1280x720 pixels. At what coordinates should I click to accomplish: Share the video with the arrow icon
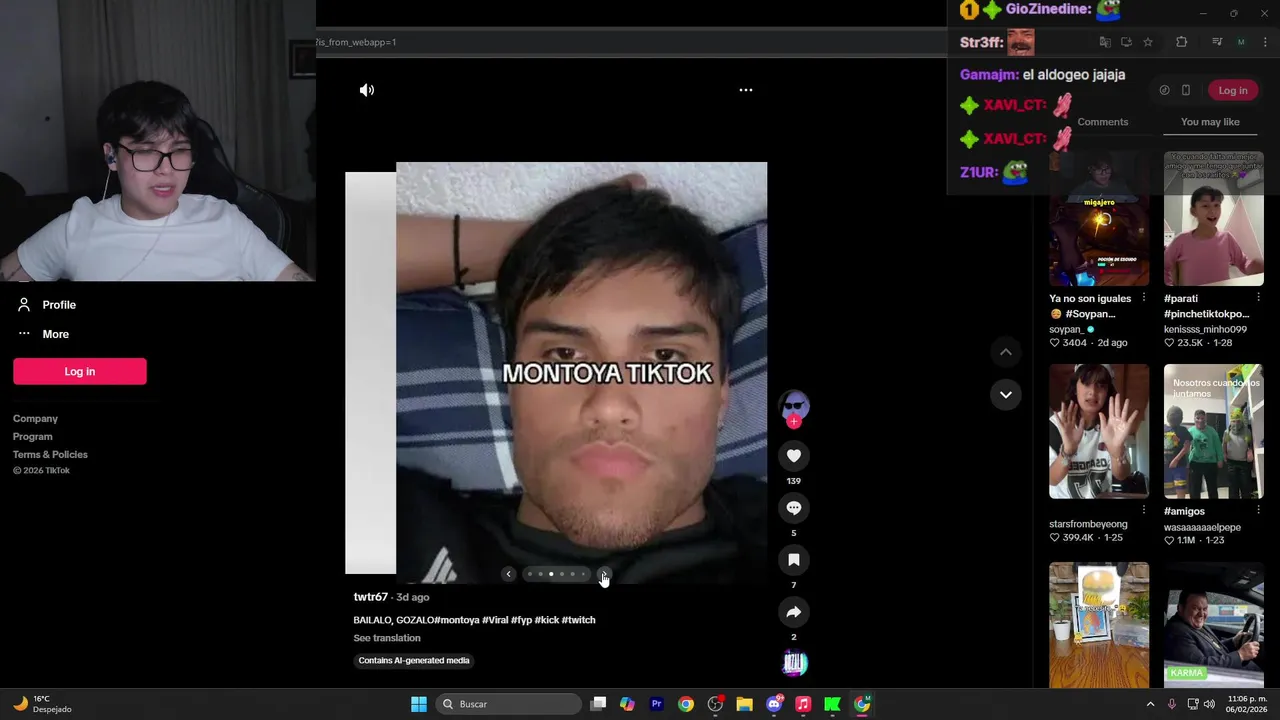[x=794, y=612]
